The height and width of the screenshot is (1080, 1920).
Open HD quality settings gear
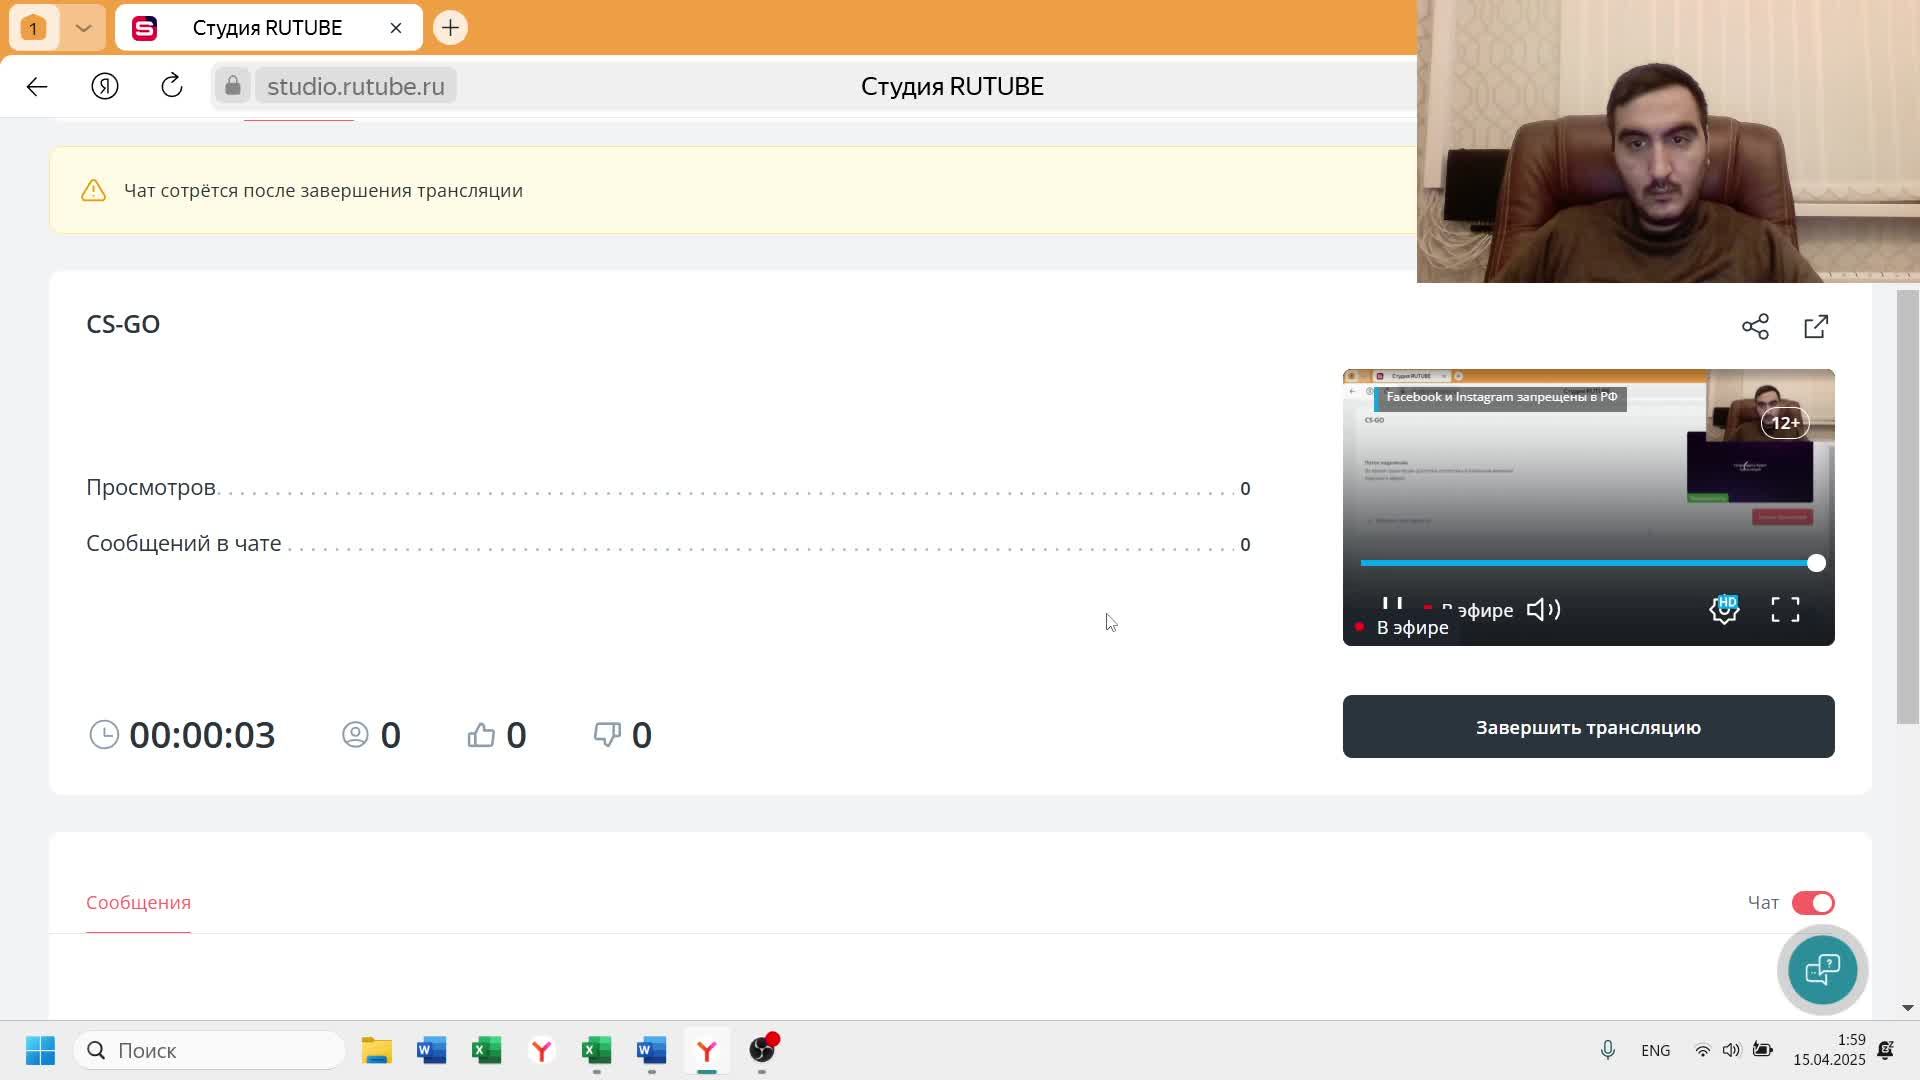pyautogui.click(x=1724, y=609)
